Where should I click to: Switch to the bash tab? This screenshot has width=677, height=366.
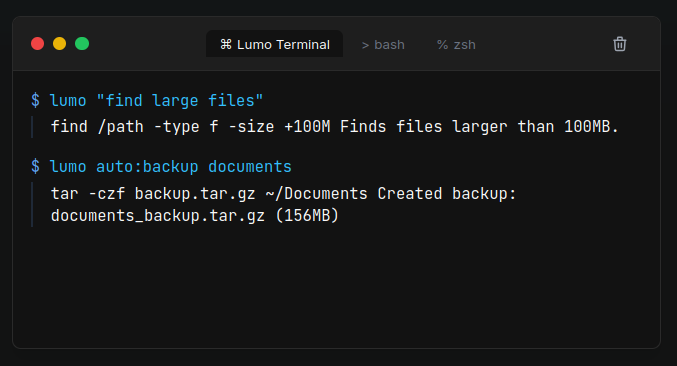point(383,44)
